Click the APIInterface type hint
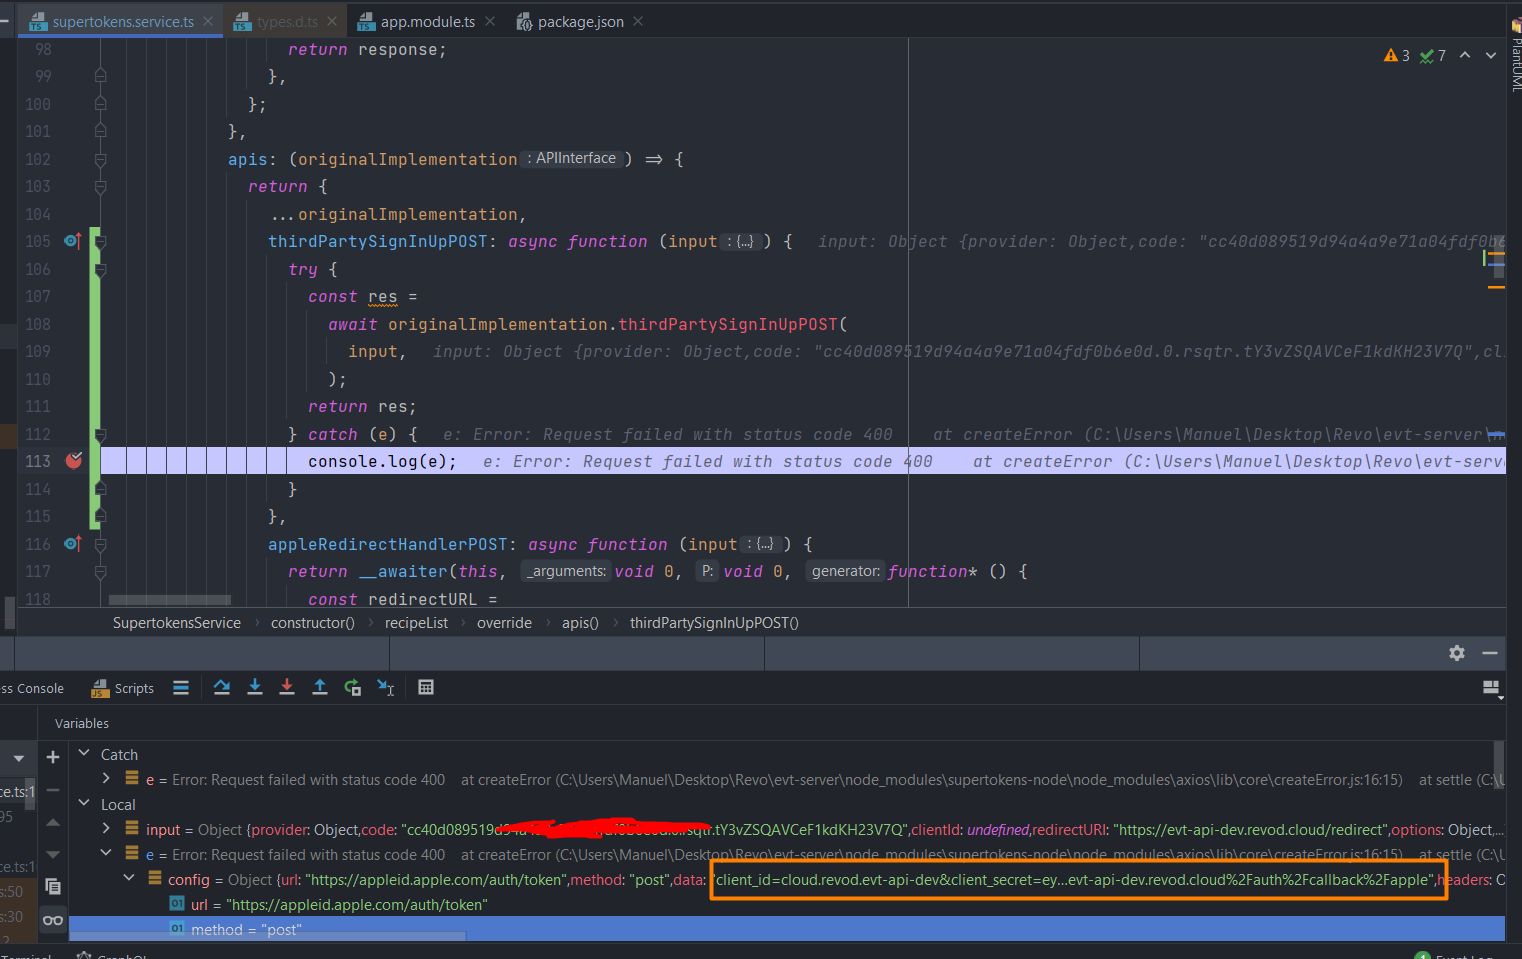The width and height of the screenshot is (1522, 959). 575,159
